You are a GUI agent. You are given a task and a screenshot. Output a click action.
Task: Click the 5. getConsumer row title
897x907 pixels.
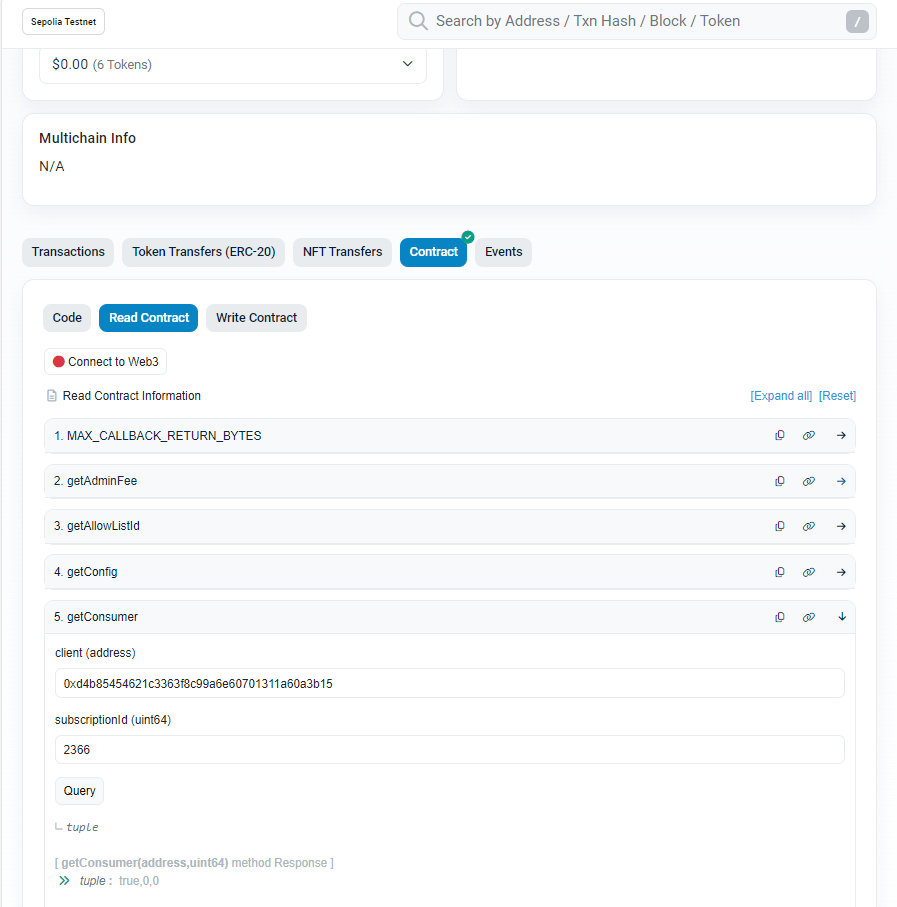[x=96, y=617]
